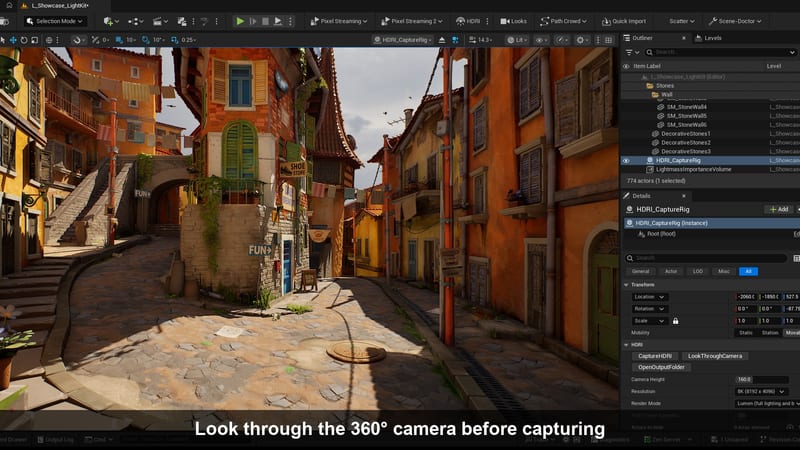Open the Scatter dropdown menu
800x450 pixels.
coord(681,21)
